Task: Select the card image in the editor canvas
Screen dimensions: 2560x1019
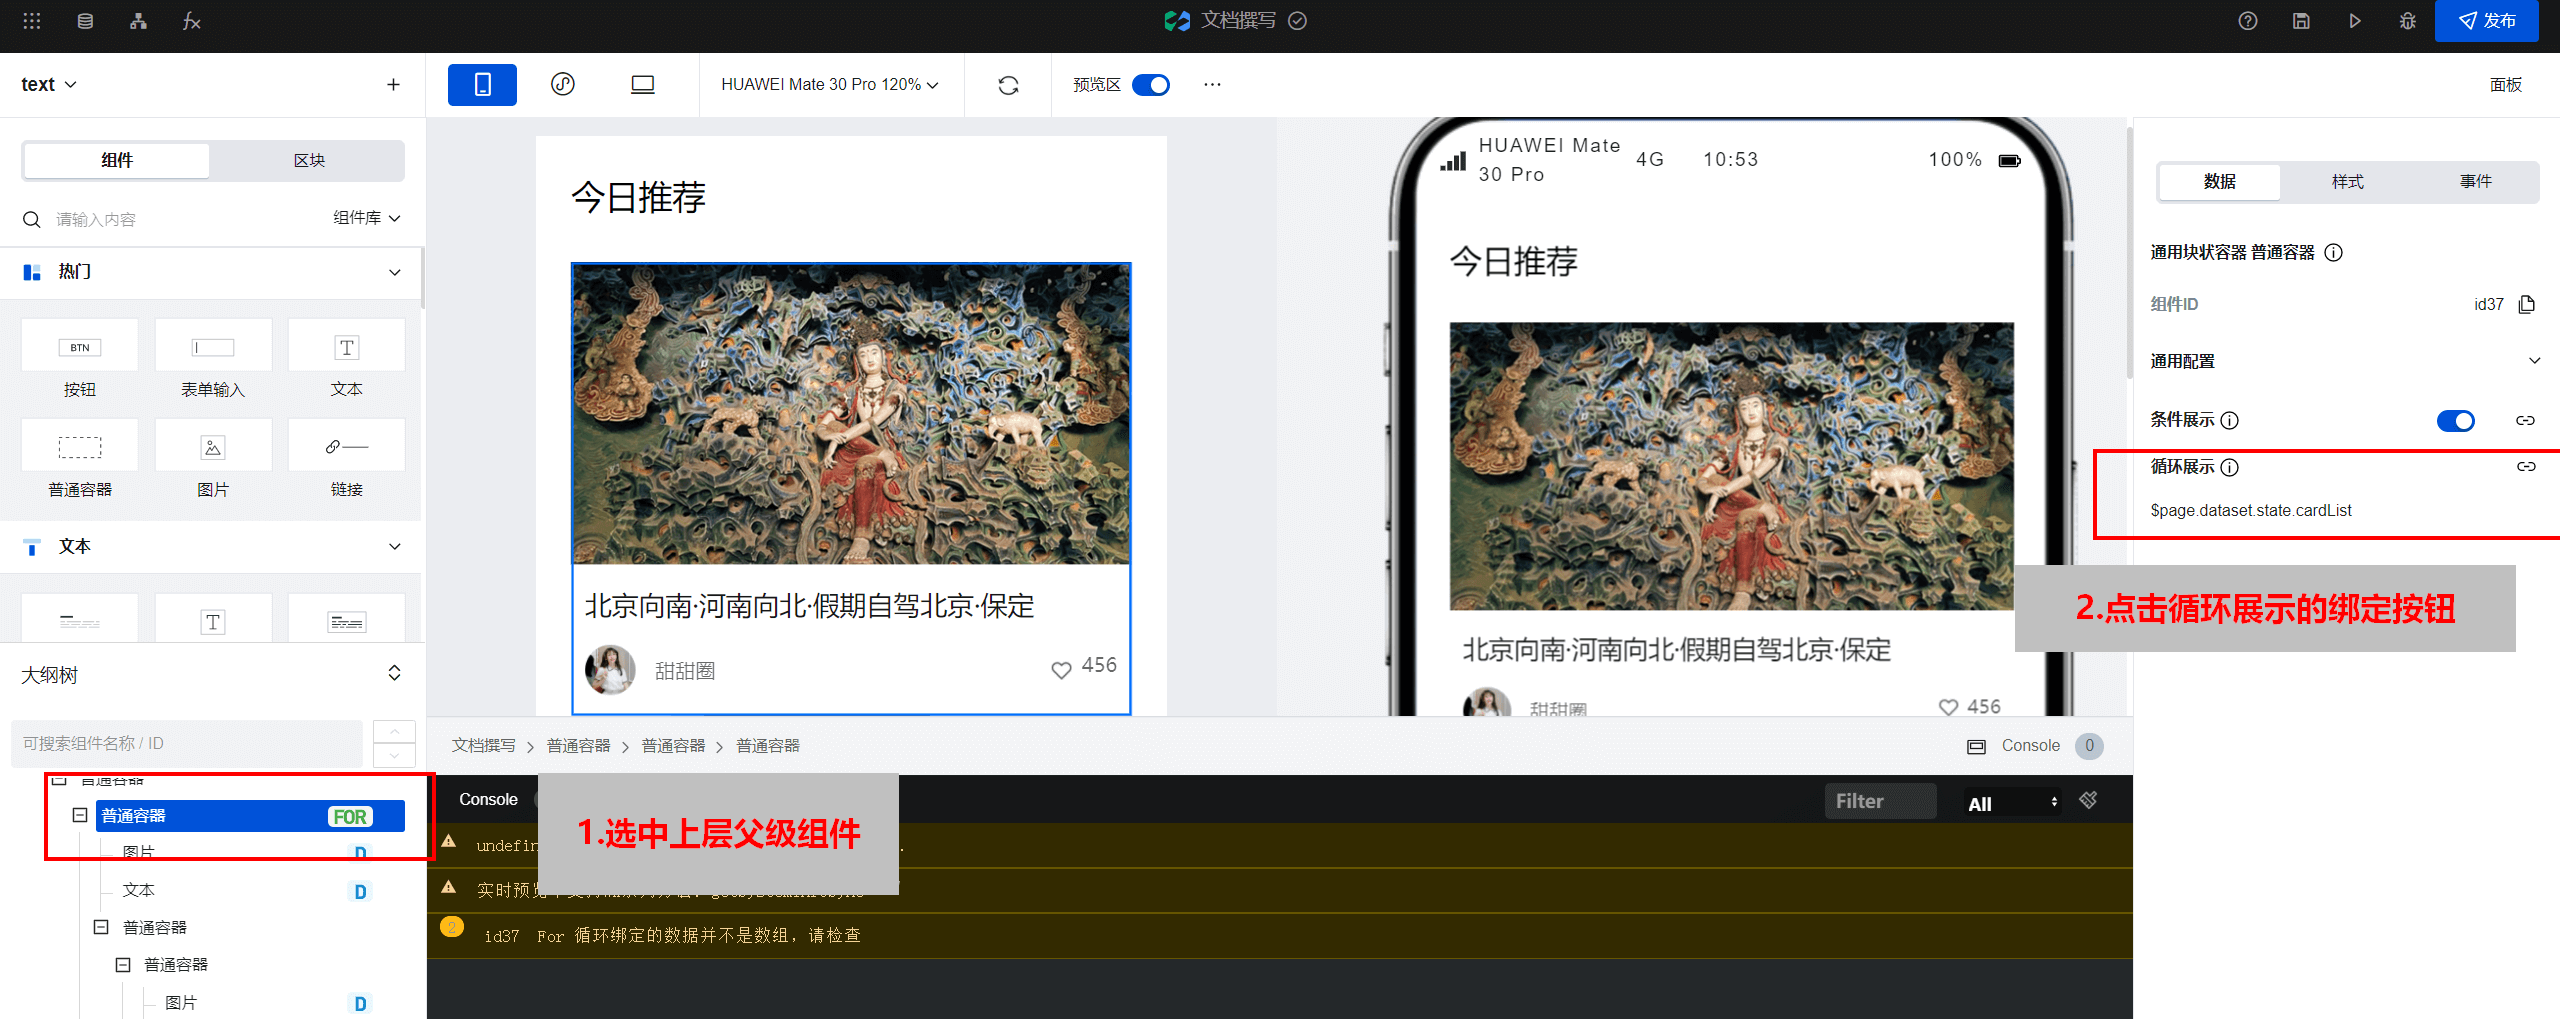Action: 851,414
